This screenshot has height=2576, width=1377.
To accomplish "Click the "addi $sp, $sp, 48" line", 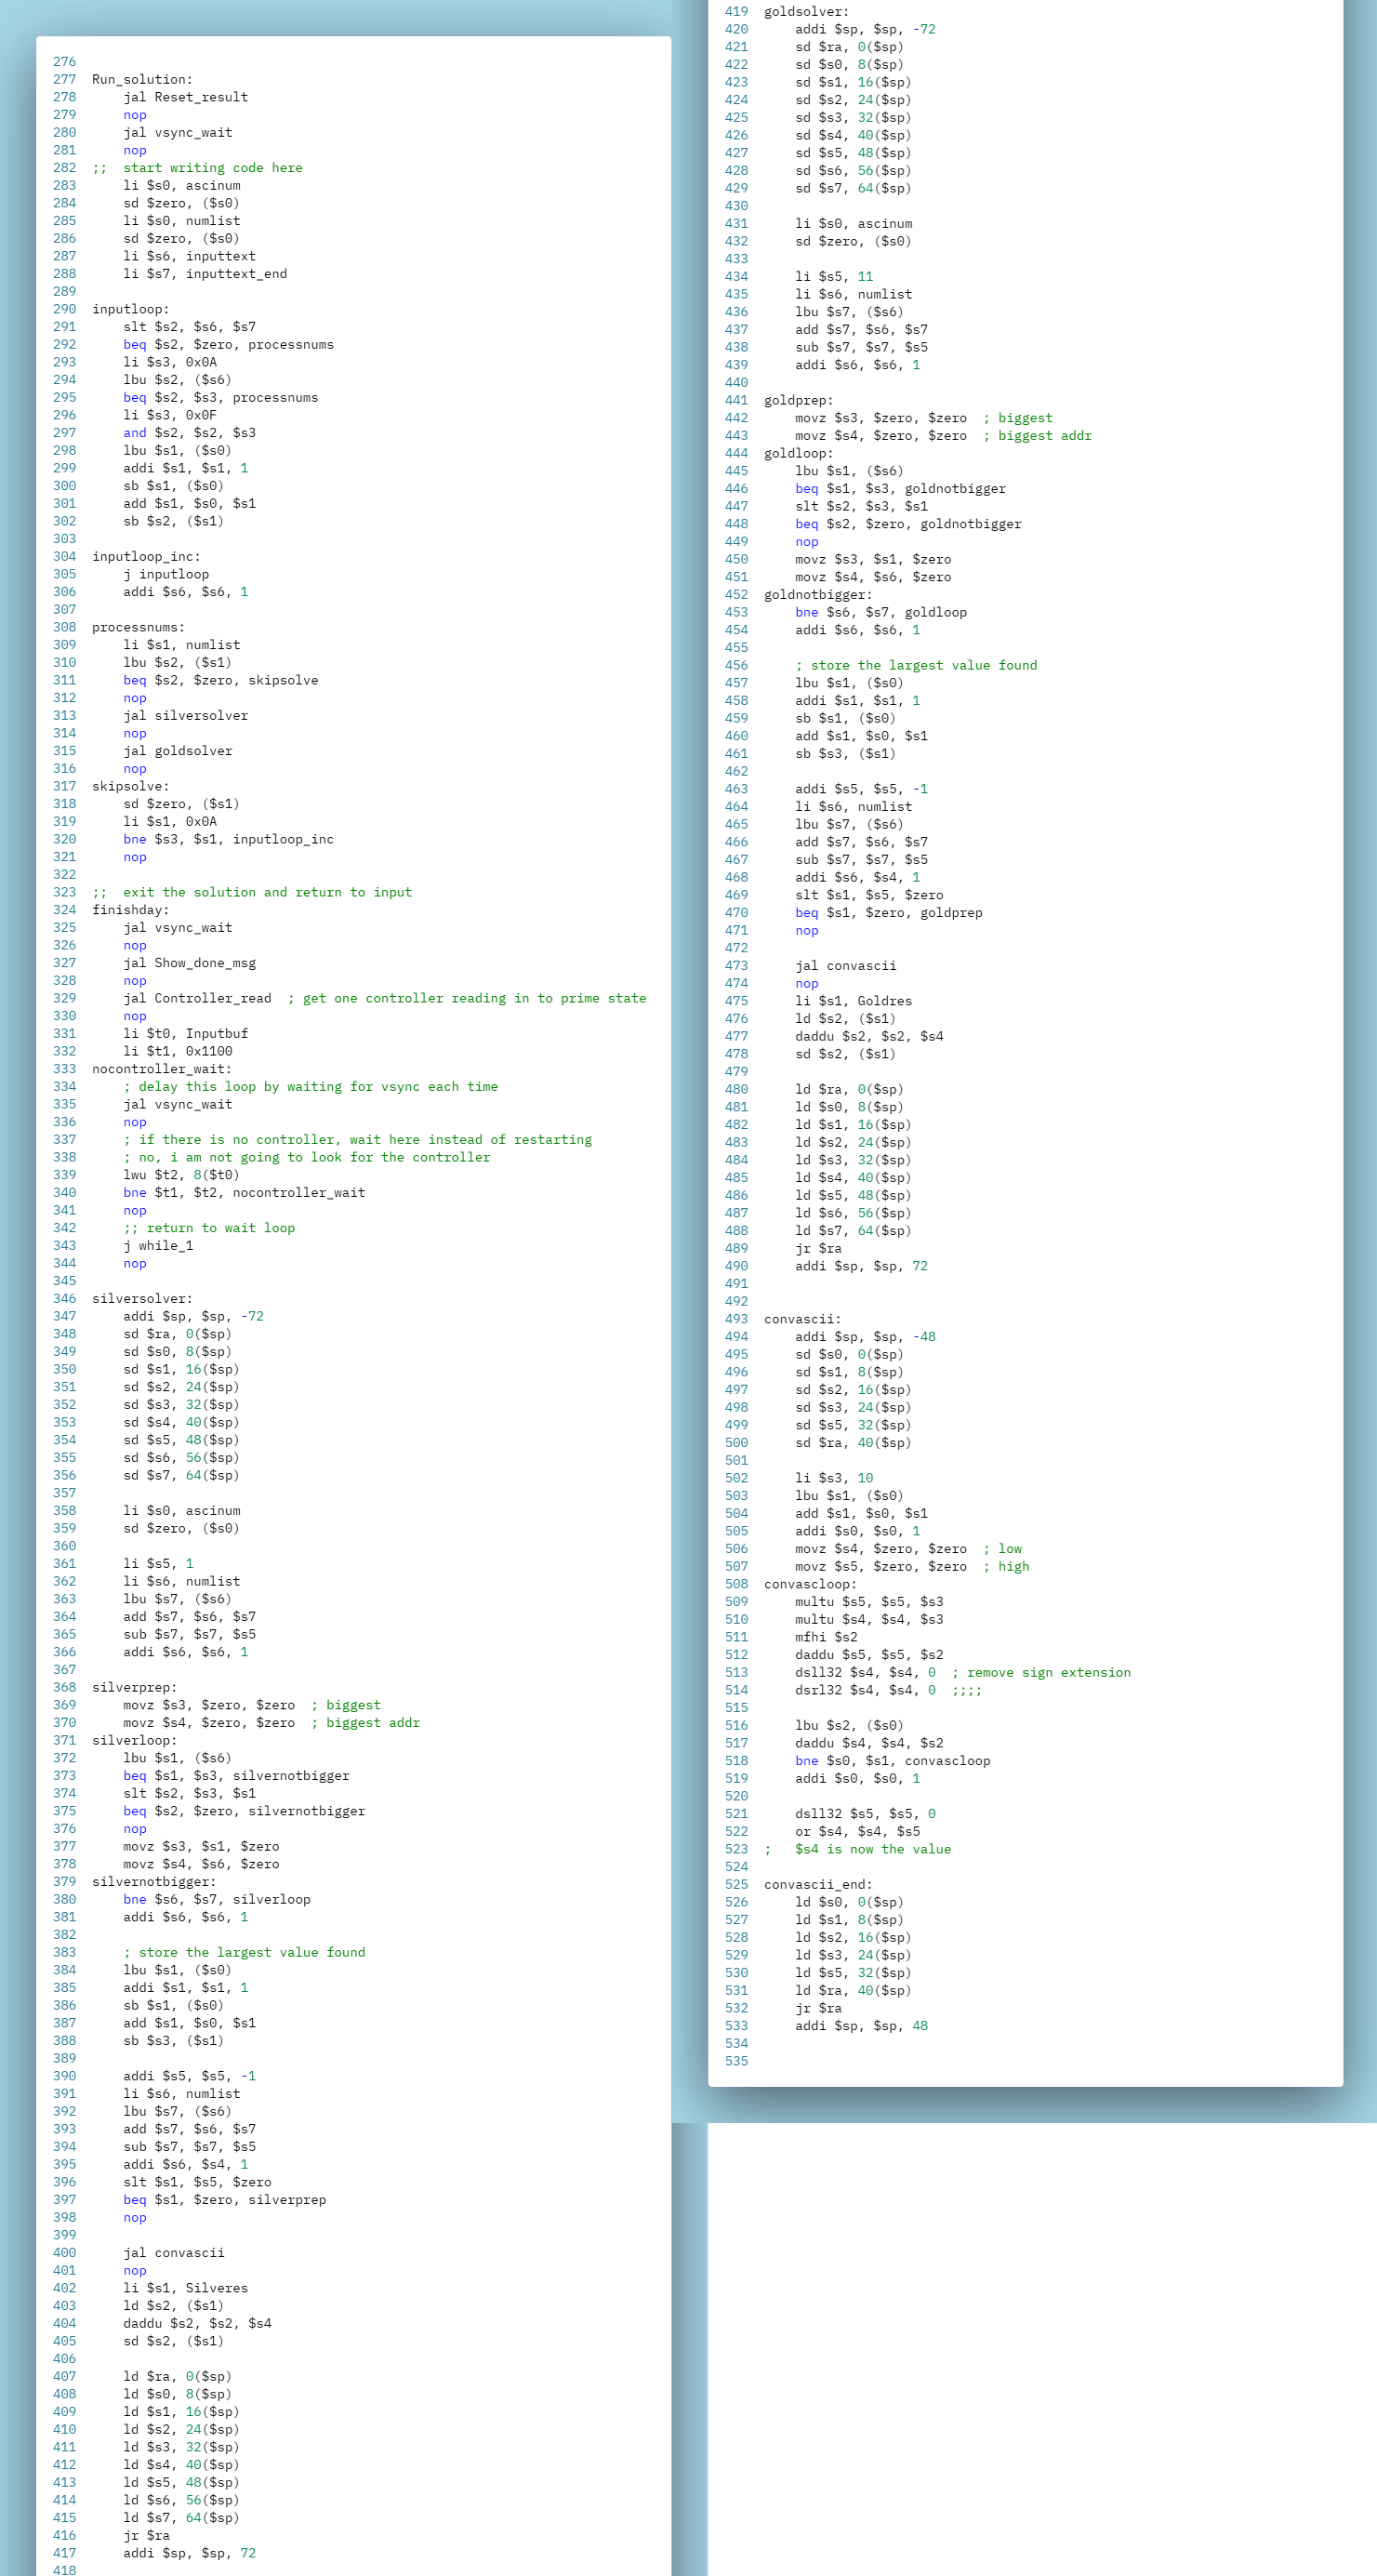I will [x=862, y=2026].
